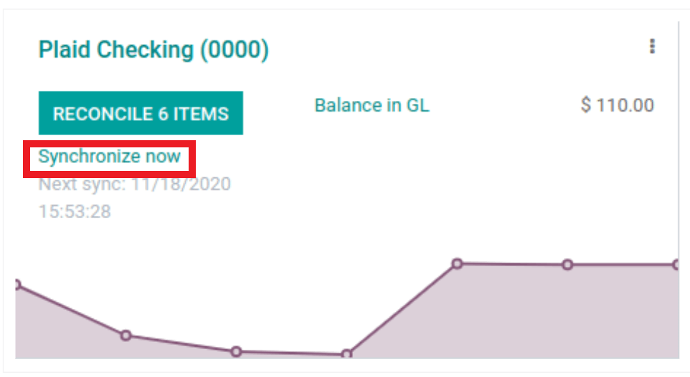690x377 pixels.
Task: Select the lowest data point before the rise
Action: 347,354
